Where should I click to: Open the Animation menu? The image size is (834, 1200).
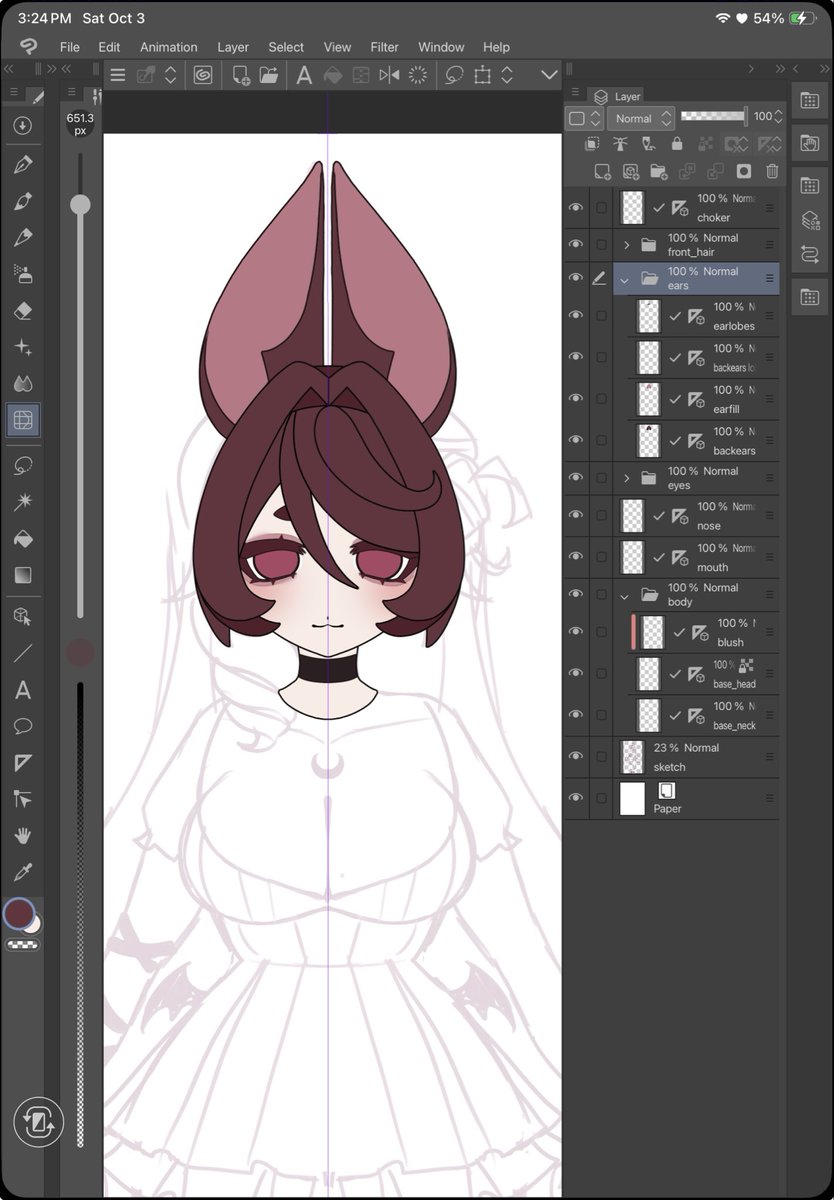pyautogui.click(x=169, y=47)
